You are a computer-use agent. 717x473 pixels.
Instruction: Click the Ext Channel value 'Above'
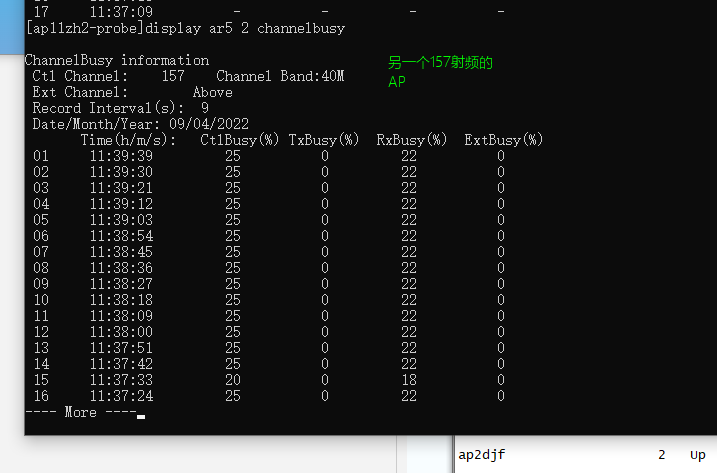(213, 92)
